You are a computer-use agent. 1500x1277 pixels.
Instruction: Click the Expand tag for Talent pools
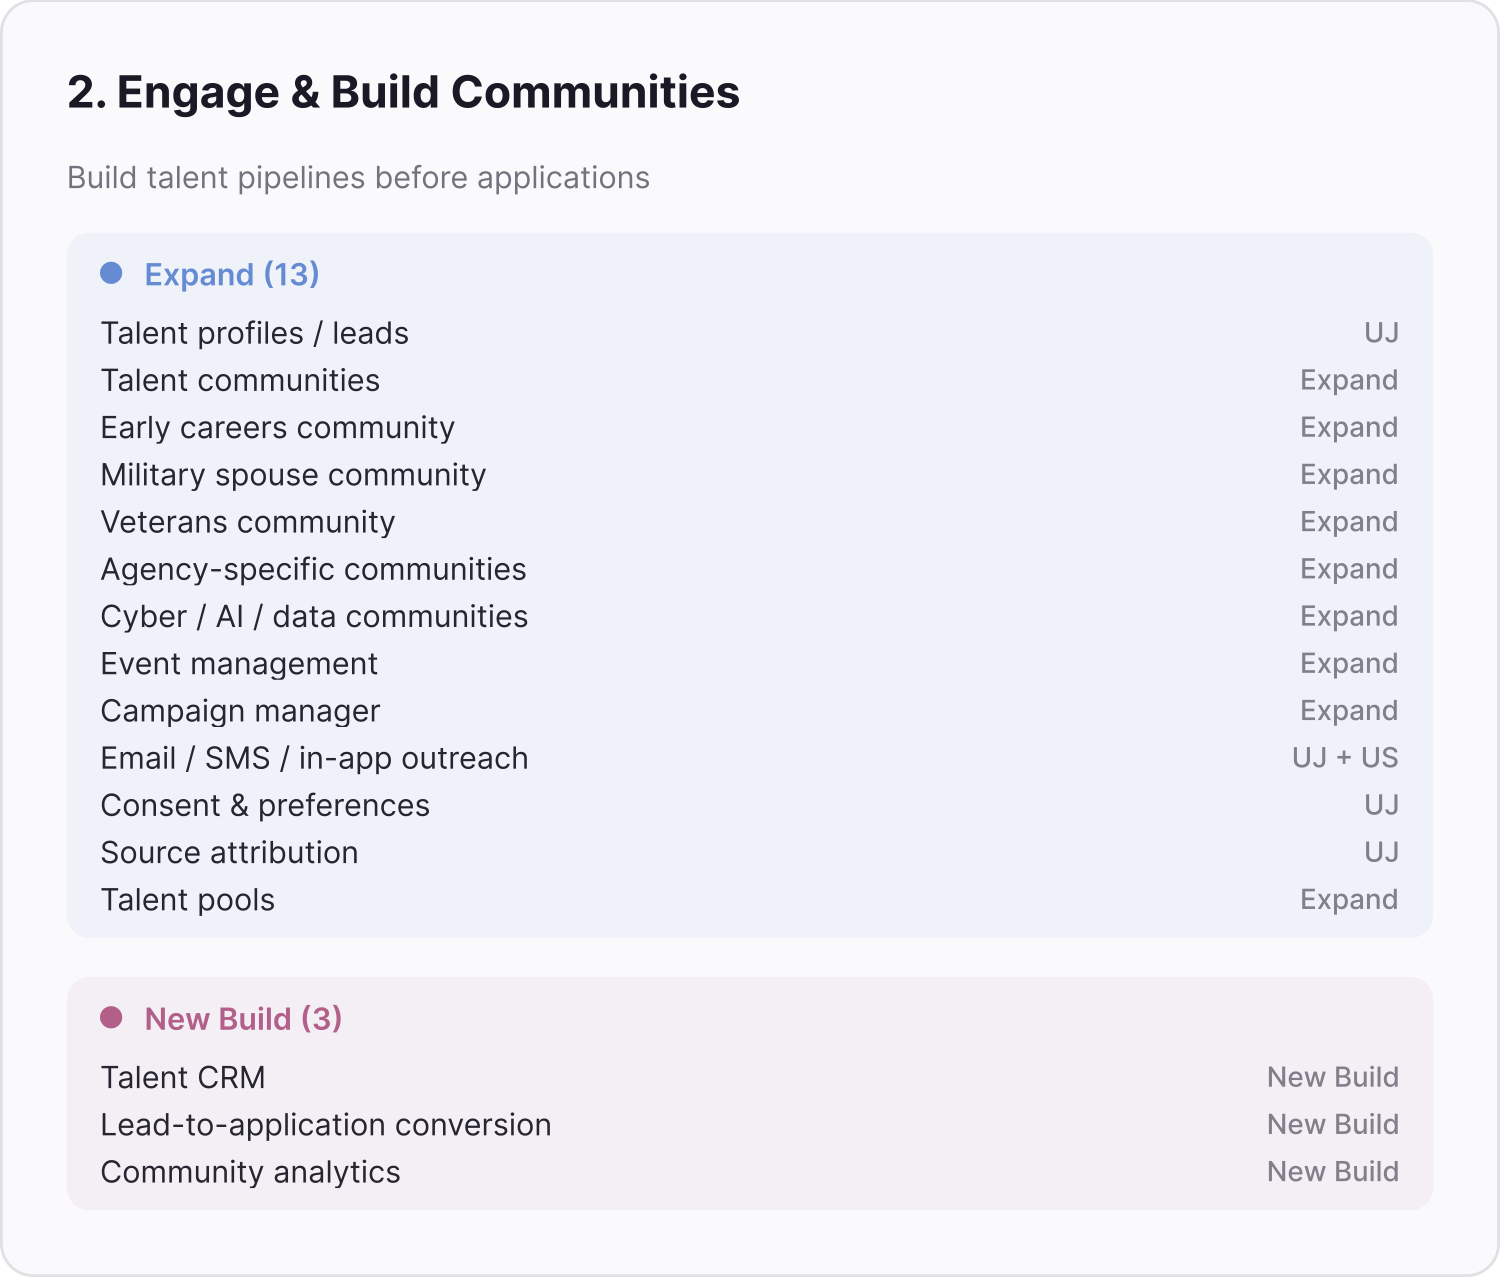point(1349,900)
